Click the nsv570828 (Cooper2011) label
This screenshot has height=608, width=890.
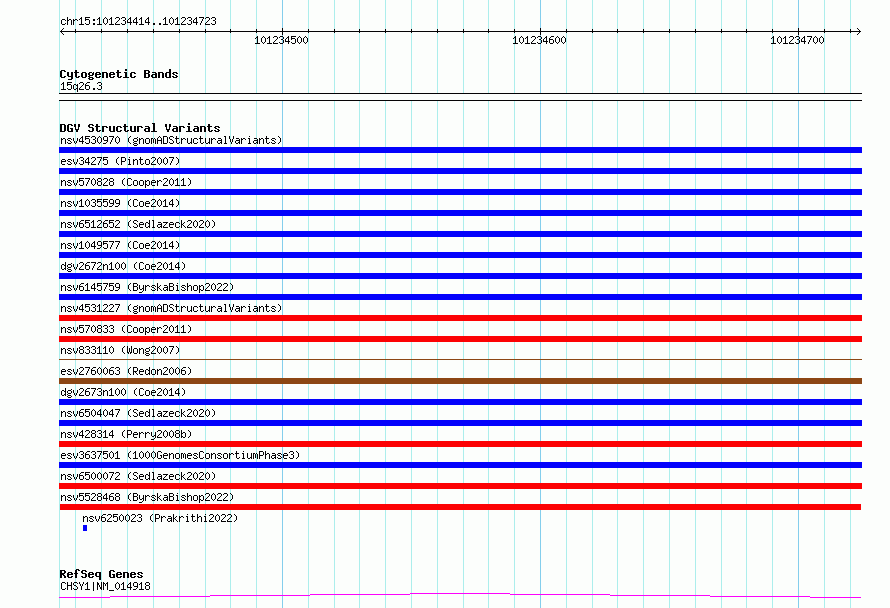(126, 182)
